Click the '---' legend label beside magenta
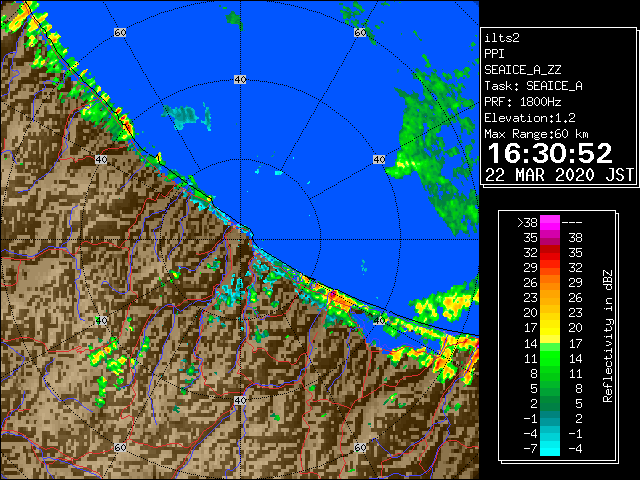Viewport: 640px width, 480px height. click(x=572, y=222)
